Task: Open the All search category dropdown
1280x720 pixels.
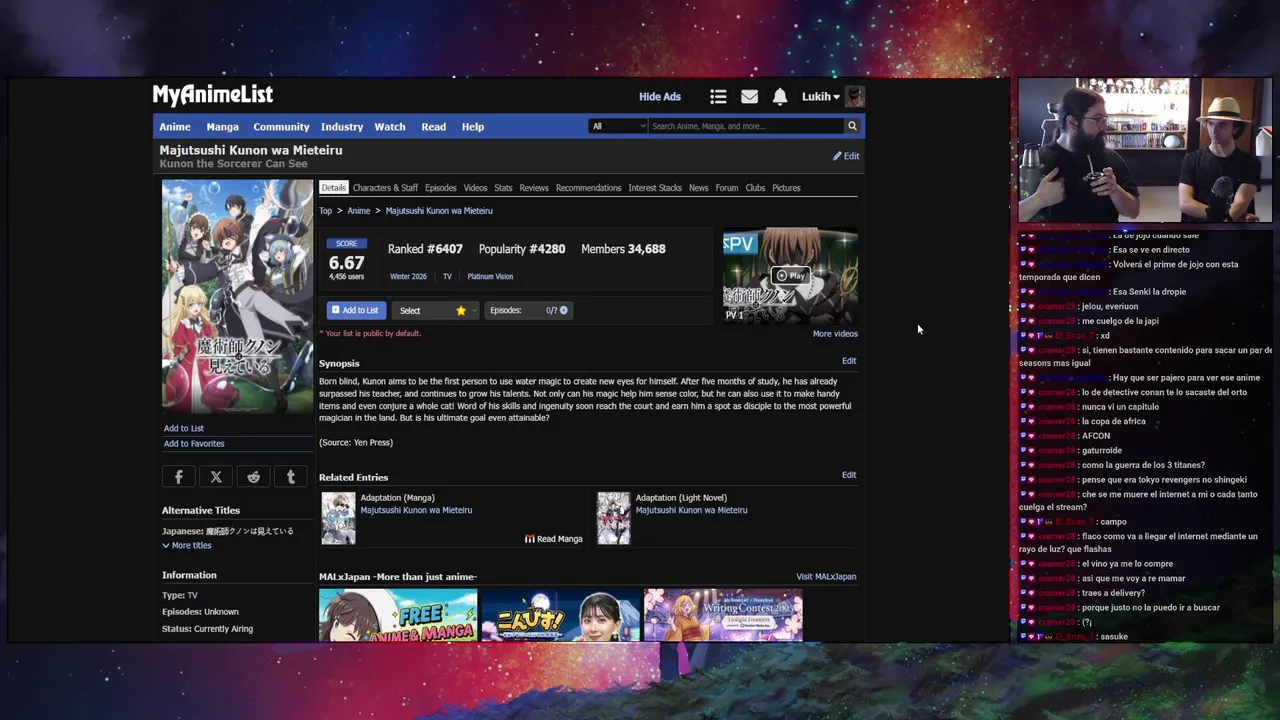Action: [x=618, y=126]
